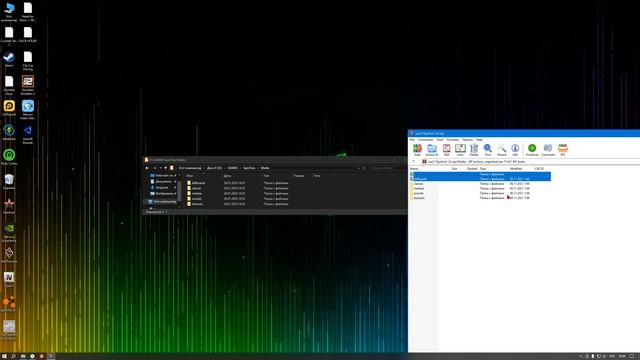Sort WinRAR list by Modified column
640x360 pixels.
coord(516,169)
